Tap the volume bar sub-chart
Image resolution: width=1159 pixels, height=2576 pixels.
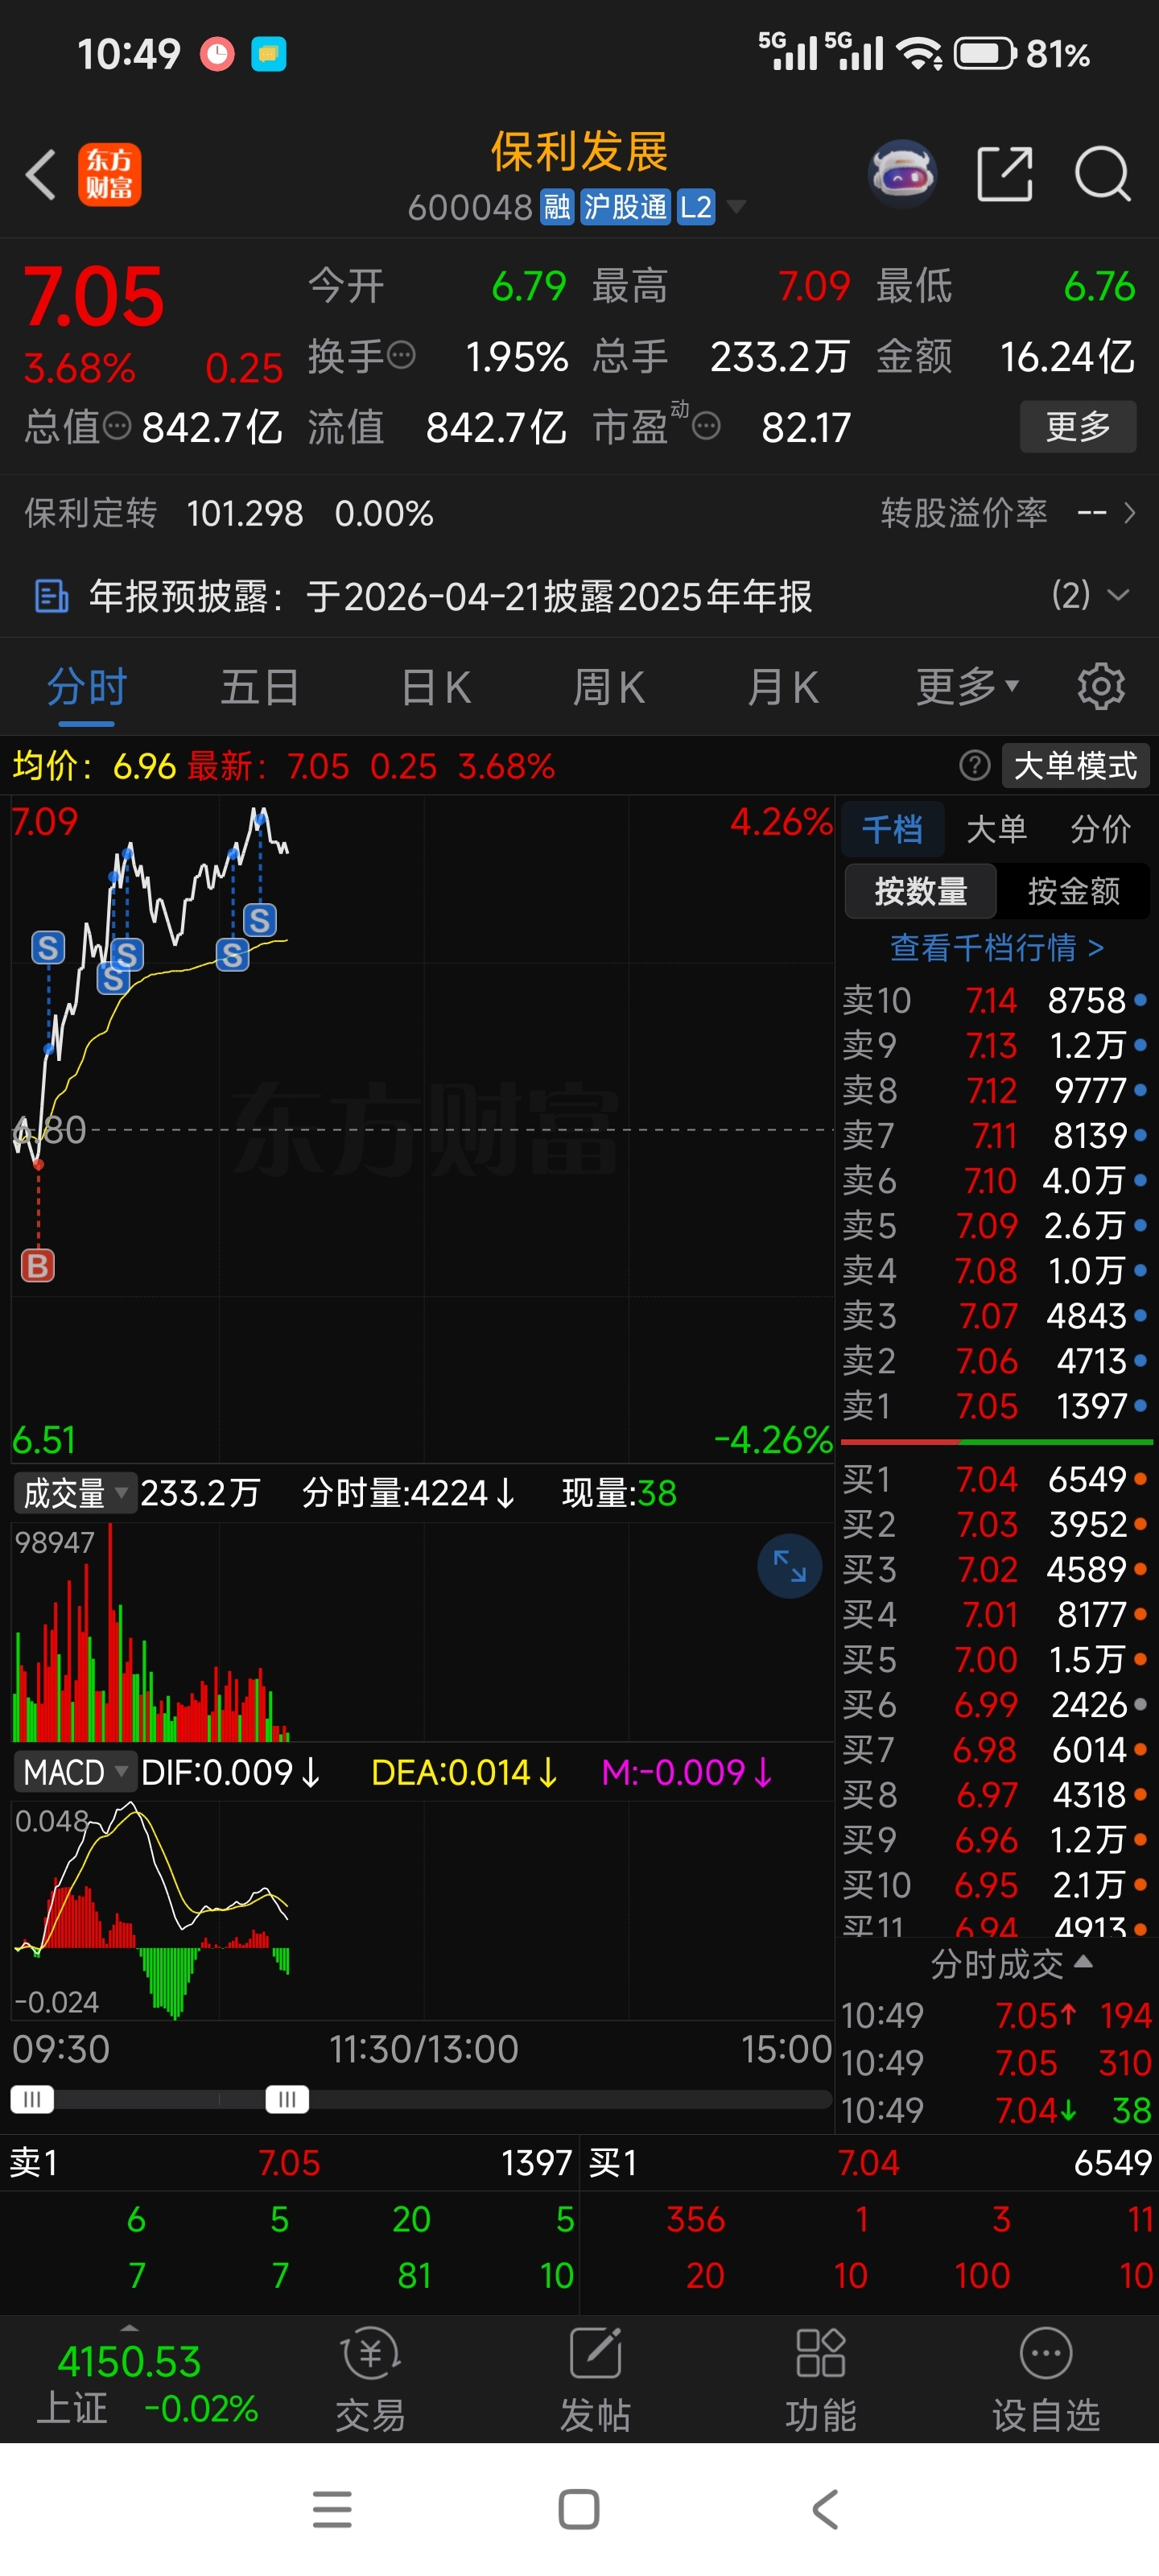(x=422, y=1632)
